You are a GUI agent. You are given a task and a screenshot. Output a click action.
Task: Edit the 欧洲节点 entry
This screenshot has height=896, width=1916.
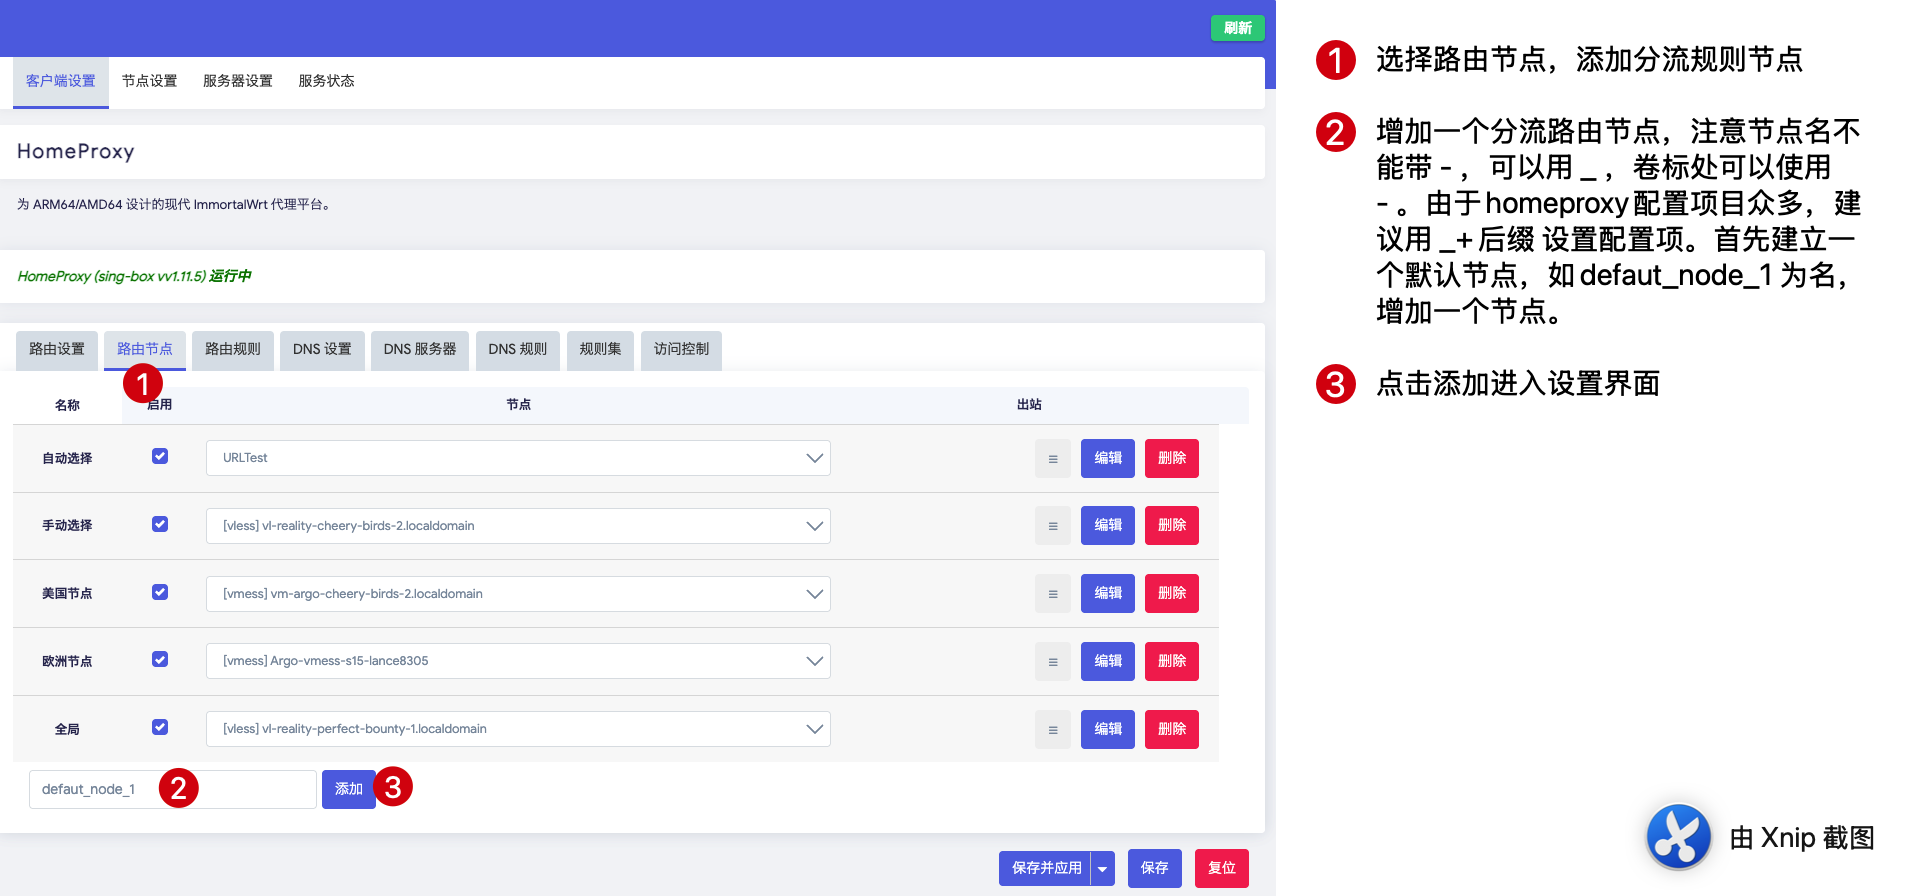click(1108, 661)
